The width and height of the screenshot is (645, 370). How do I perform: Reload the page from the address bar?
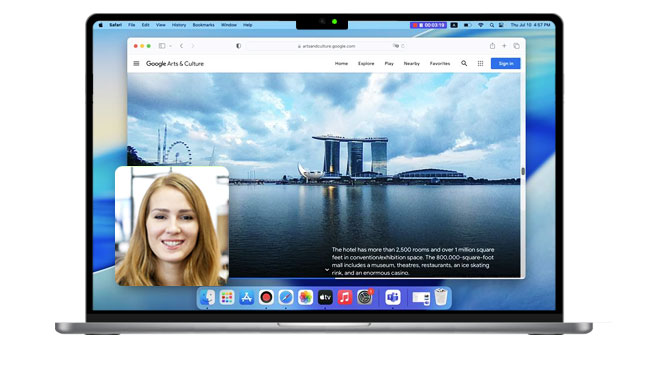(x=403, y=46)
